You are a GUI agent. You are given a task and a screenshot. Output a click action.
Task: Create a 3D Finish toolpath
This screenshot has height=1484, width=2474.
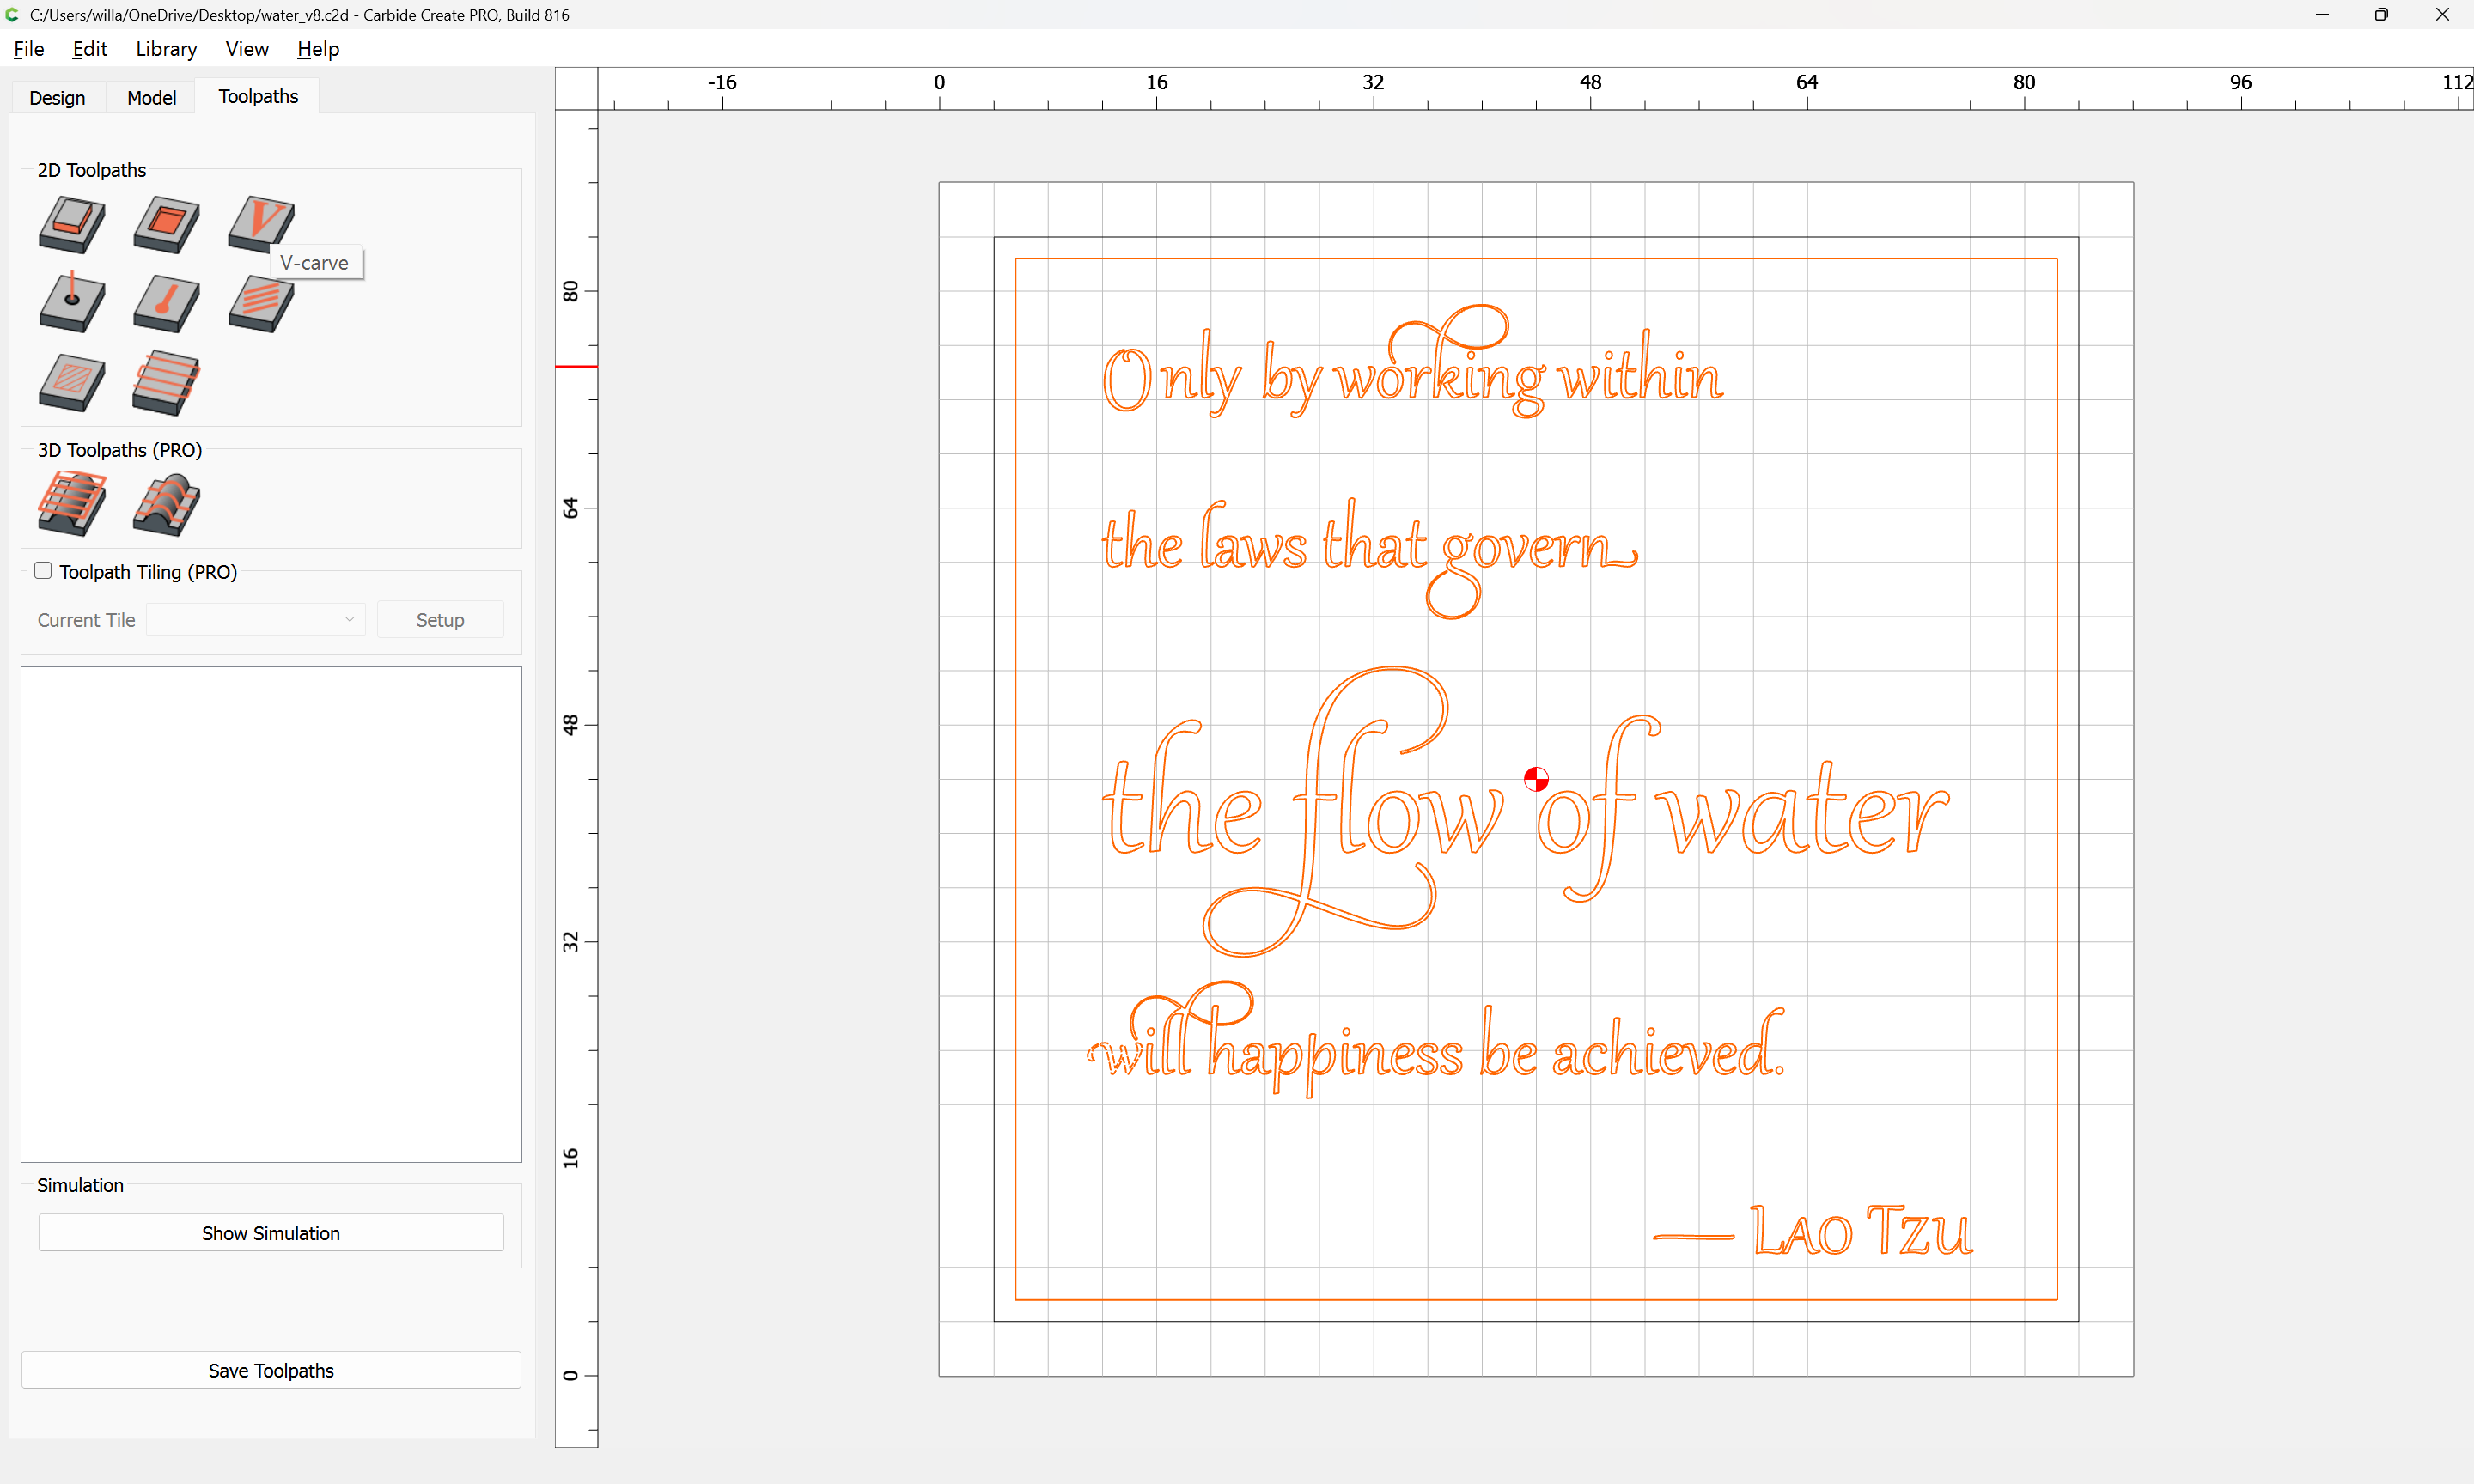166,504
